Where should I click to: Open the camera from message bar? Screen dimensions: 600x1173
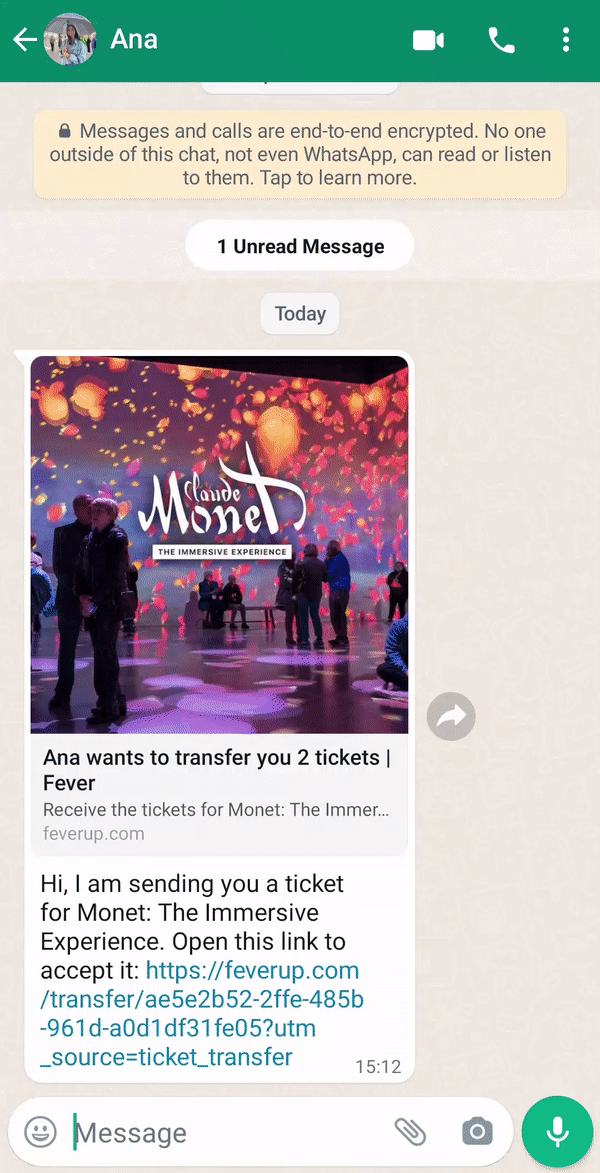tap(477, 1132)
